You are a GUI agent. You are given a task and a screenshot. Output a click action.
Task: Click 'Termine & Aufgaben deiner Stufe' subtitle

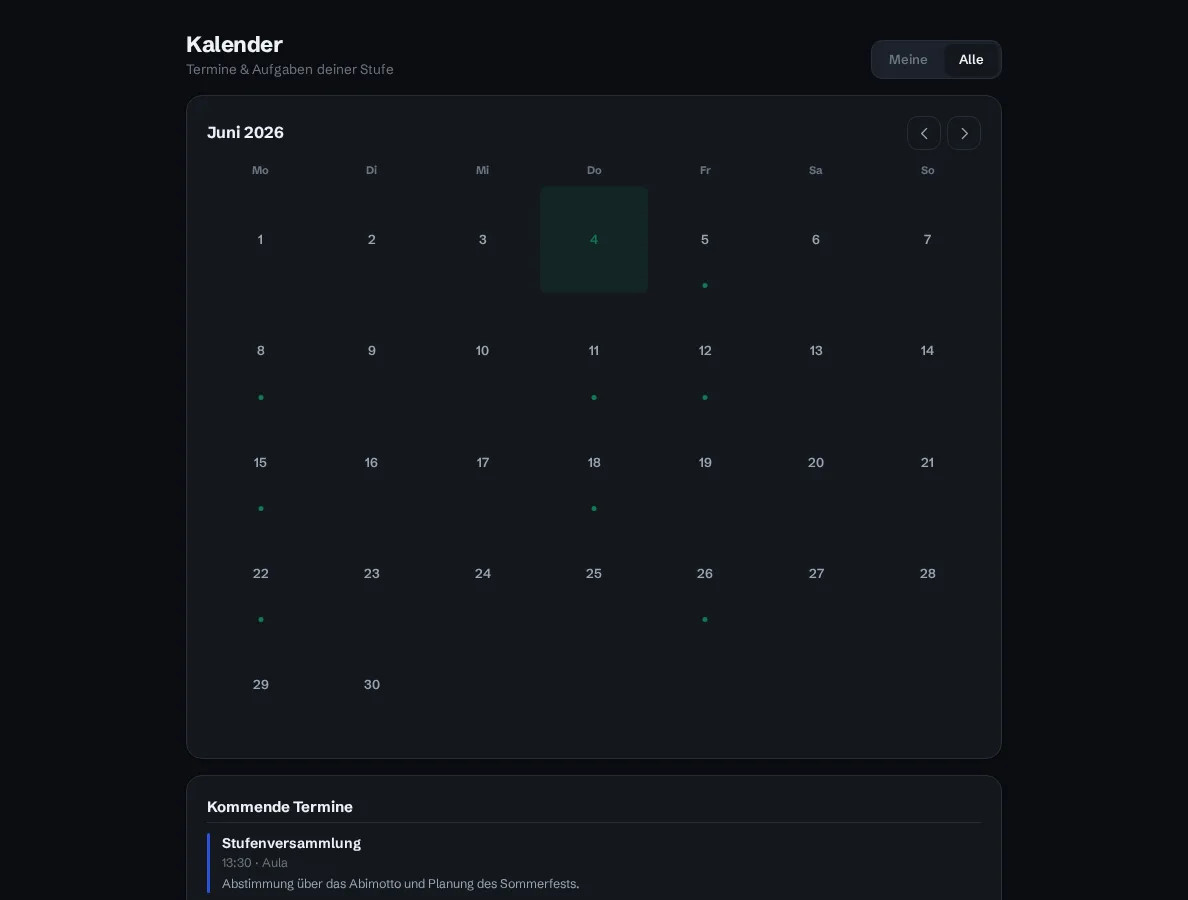289,70
